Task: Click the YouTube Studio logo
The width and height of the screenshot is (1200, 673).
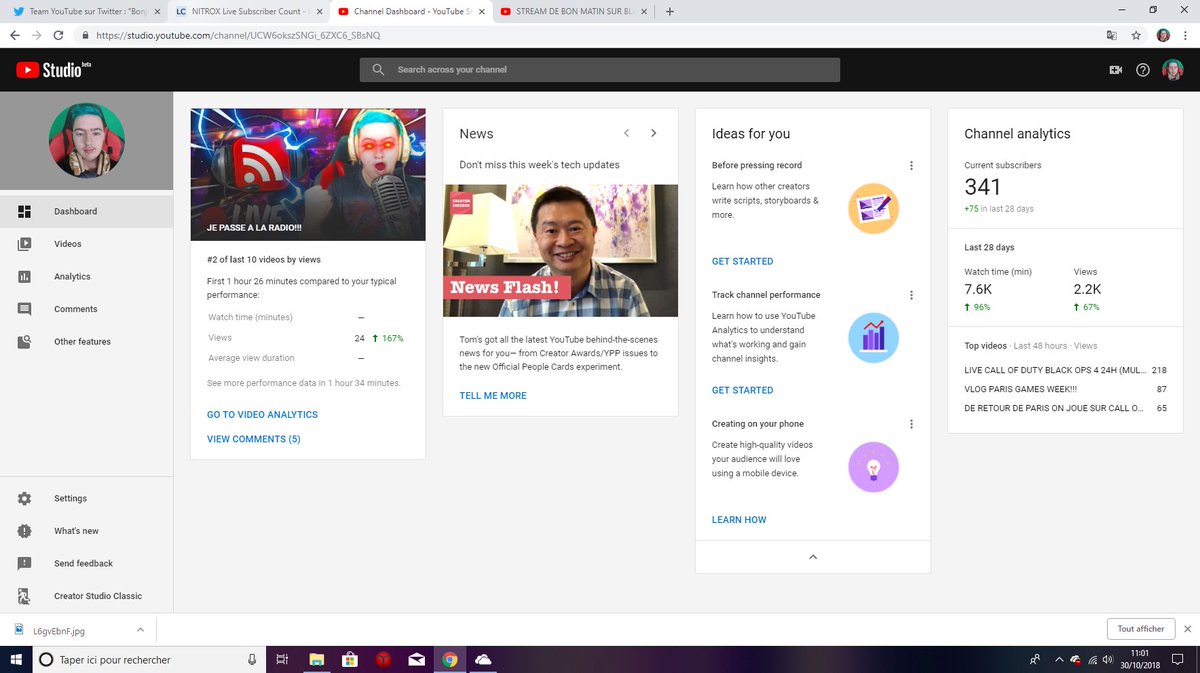Action: [x=53, y=70]
